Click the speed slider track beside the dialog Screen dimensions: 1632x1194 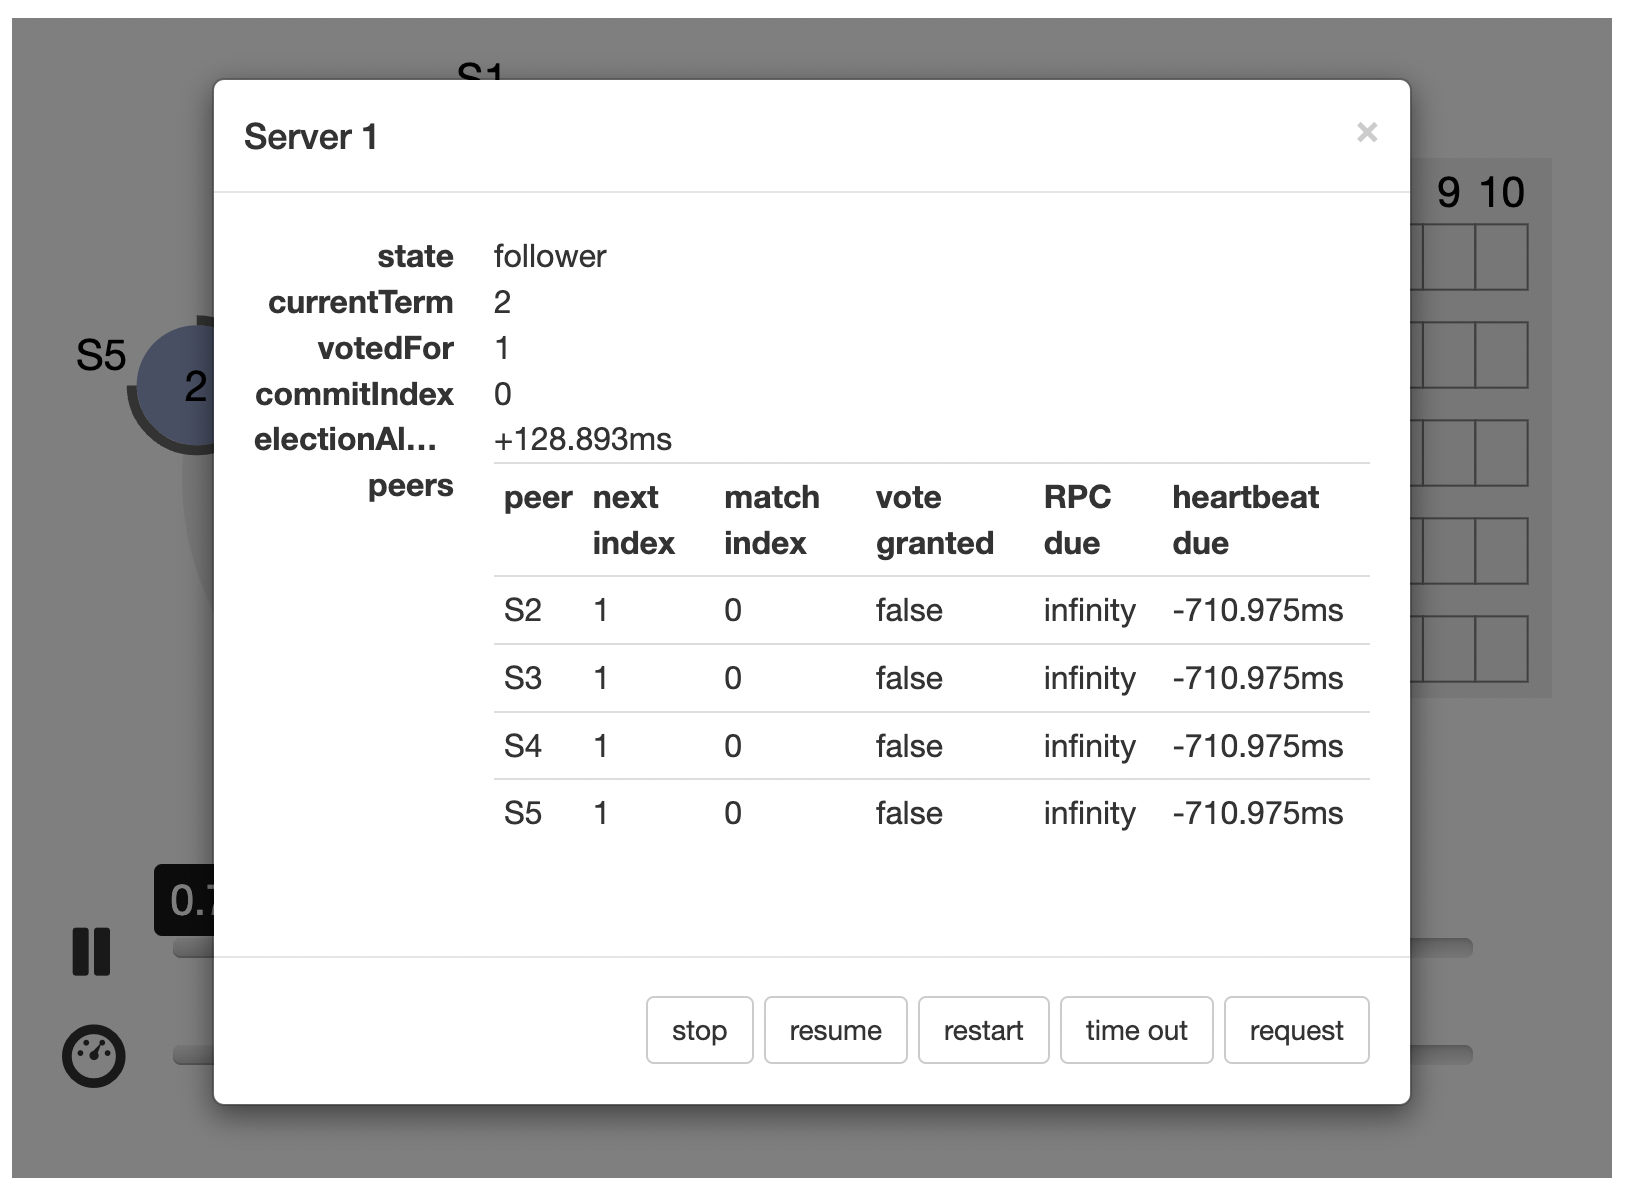click(x=1440, y=1055)
